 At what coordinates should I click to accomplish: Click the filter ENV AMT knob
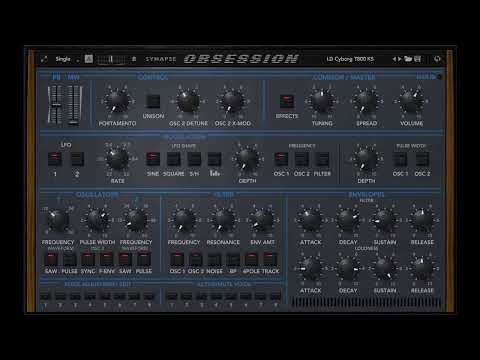pyautogui.click(x=263, y=220)
